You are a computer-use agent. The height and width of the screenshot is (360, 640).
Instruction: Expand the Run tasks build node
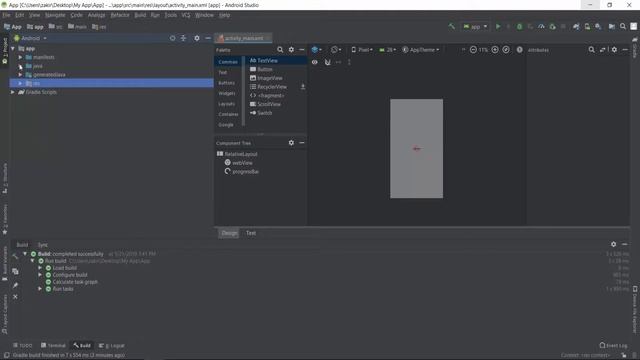point(40,289)
